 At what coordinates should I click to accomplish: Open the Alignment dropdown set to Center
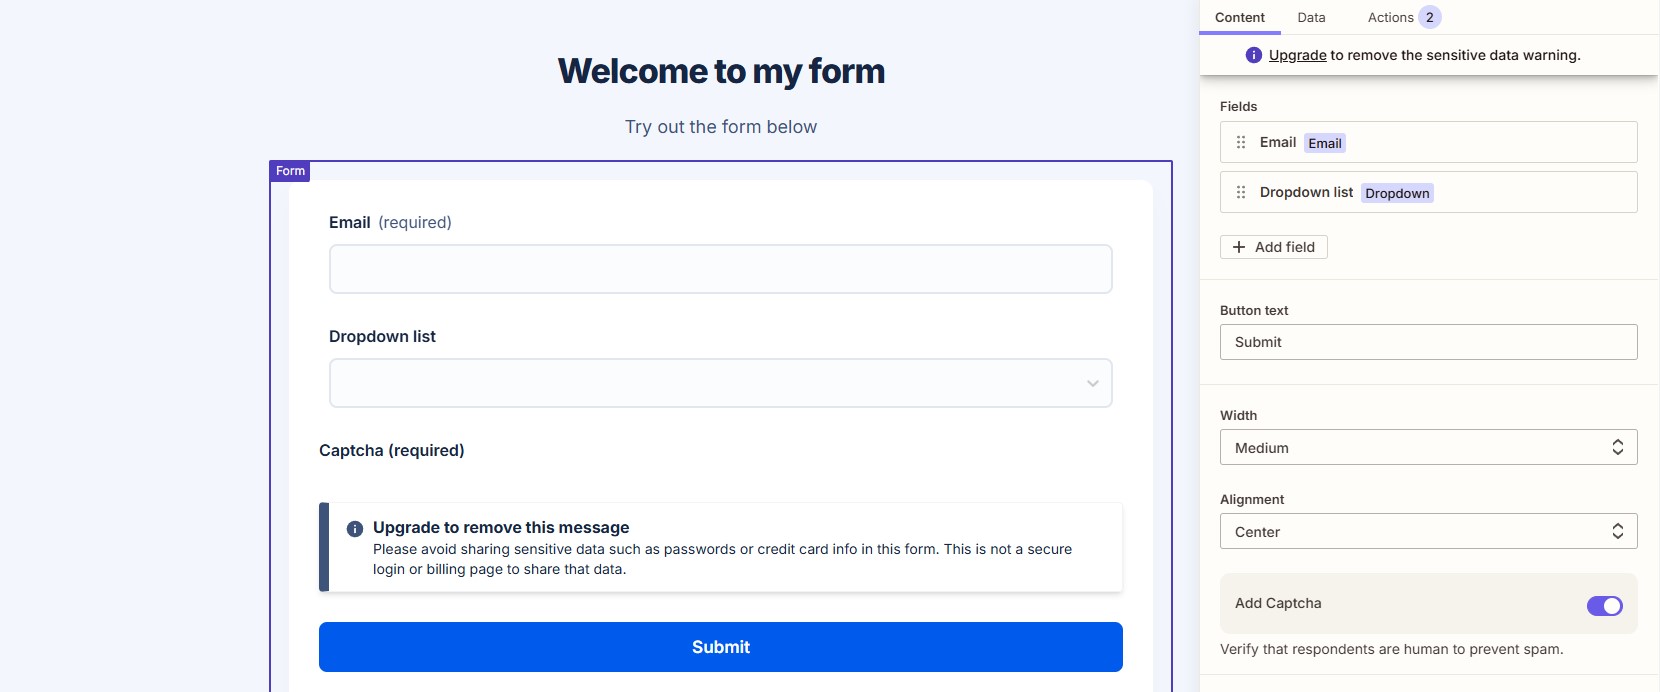[x=1428, y=531]
